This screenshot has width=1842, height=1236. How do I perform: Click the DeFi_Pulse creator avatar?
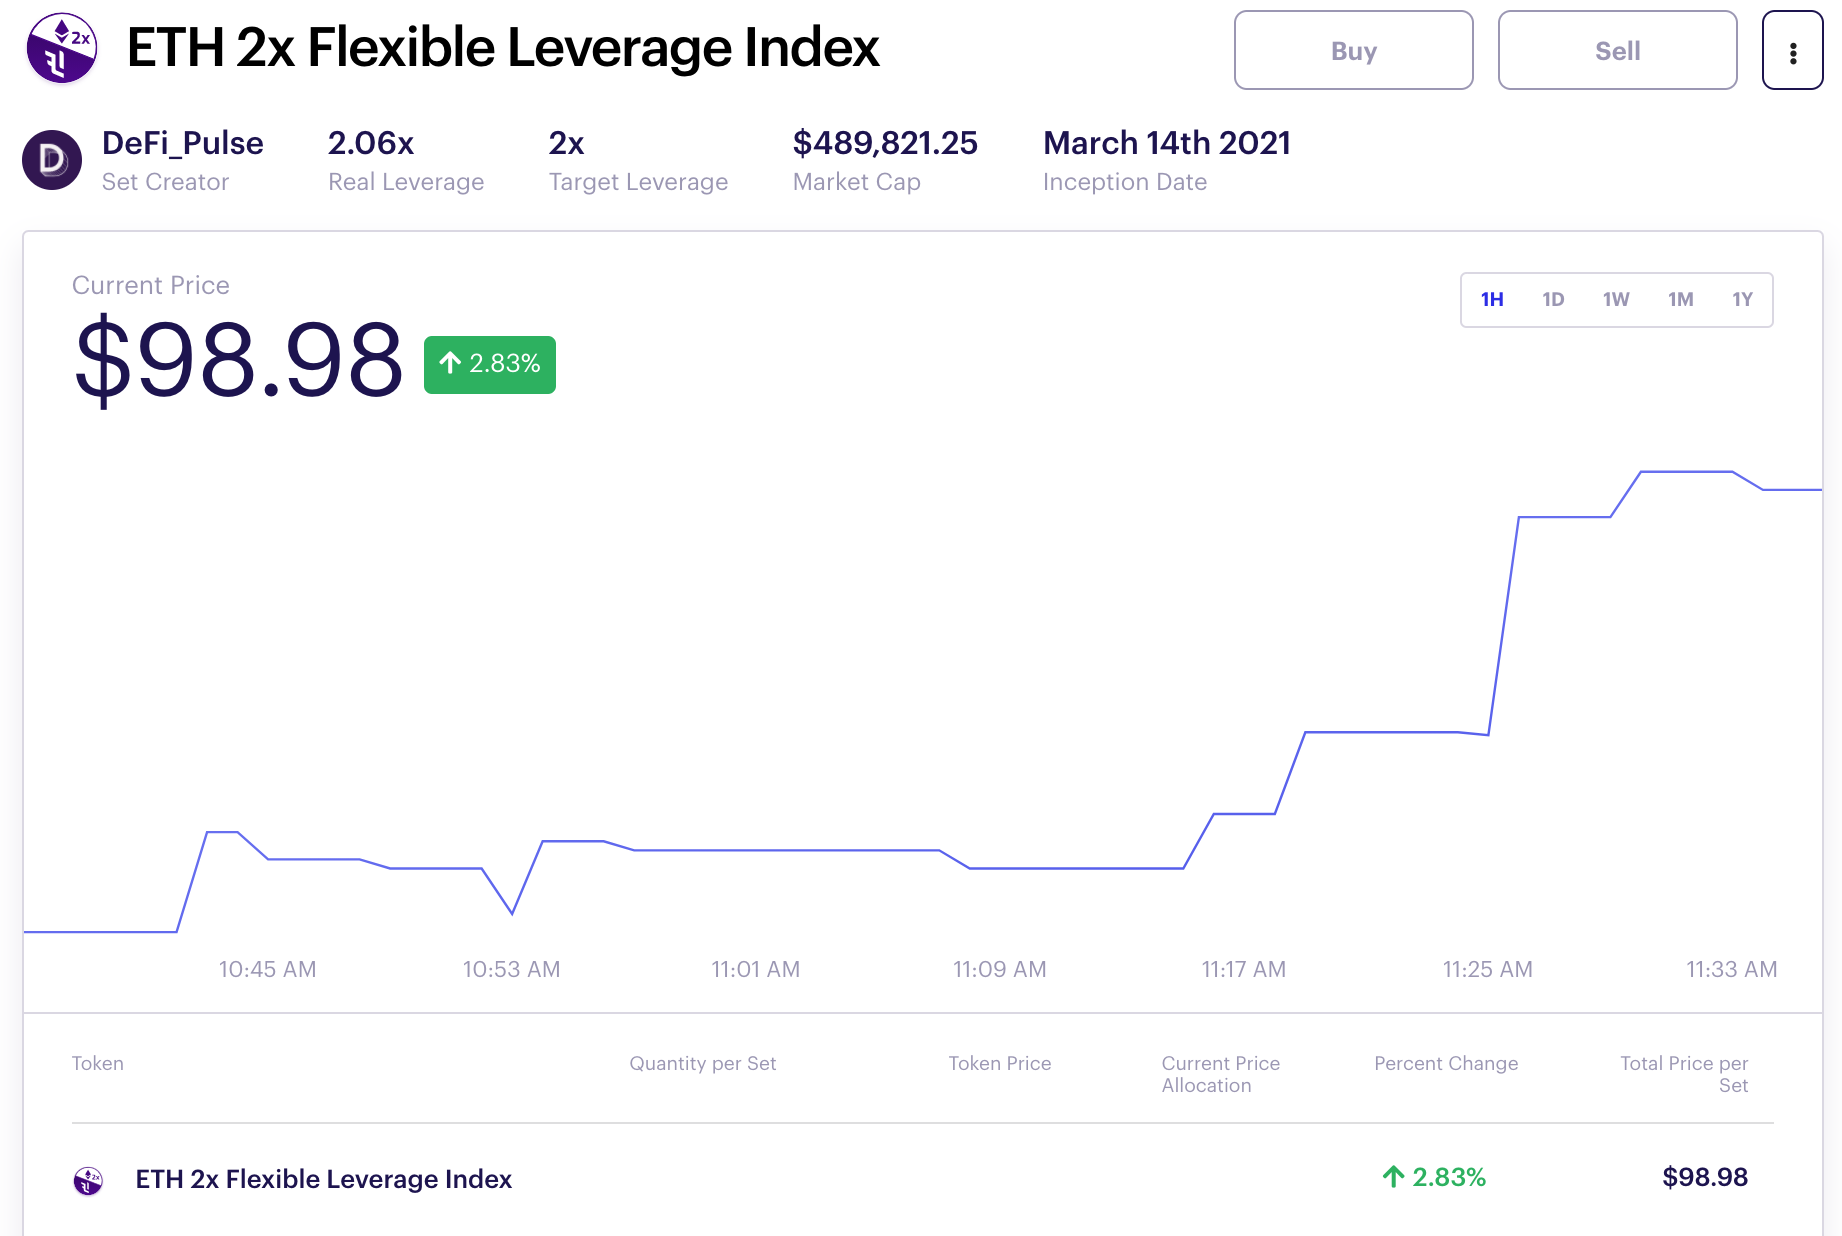click(x=52, y=160)
